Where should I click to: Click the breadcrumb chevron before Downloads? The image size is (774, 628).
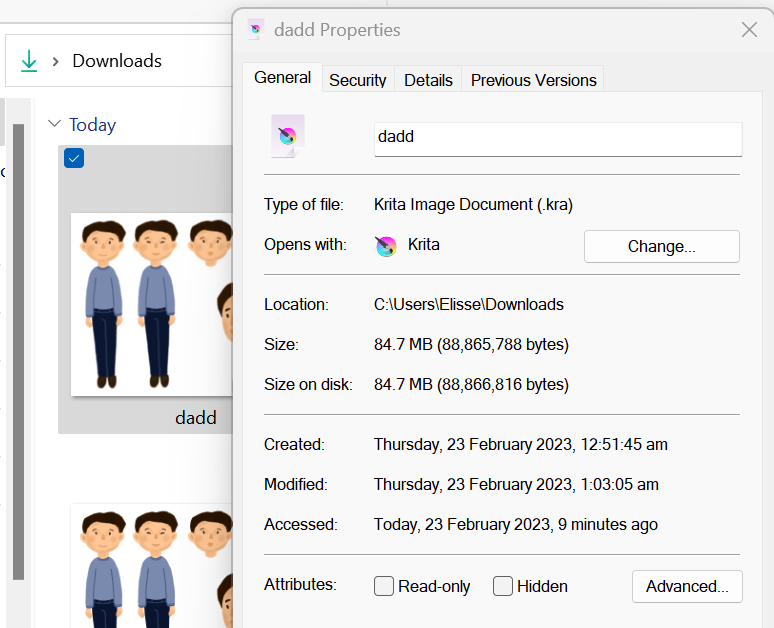point(56,61)
